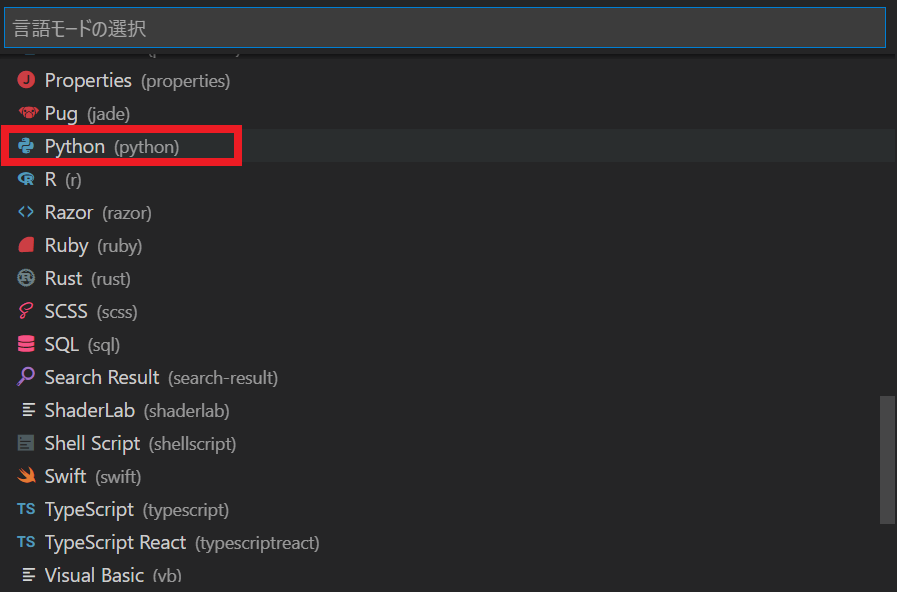This screenshot has width=897, height=592.
Task: Click the TS icon beside TypeScript (typescript)
Action: [26, 508]
